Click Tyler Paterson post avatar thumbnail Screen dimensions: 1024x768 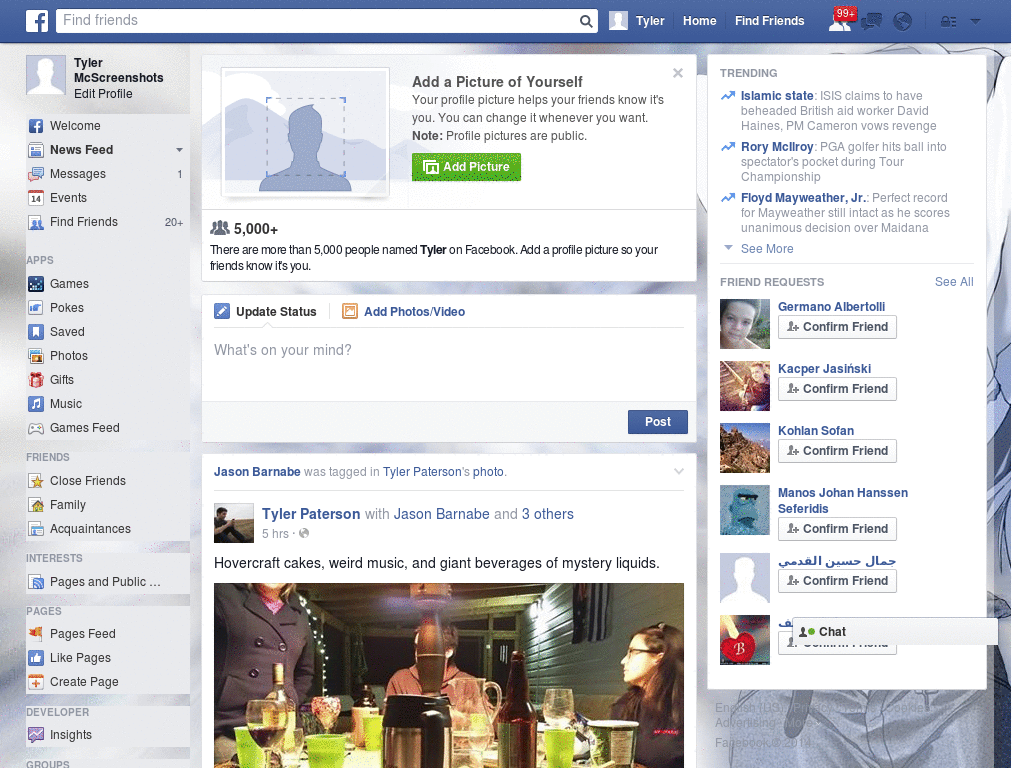click(234, 523)
